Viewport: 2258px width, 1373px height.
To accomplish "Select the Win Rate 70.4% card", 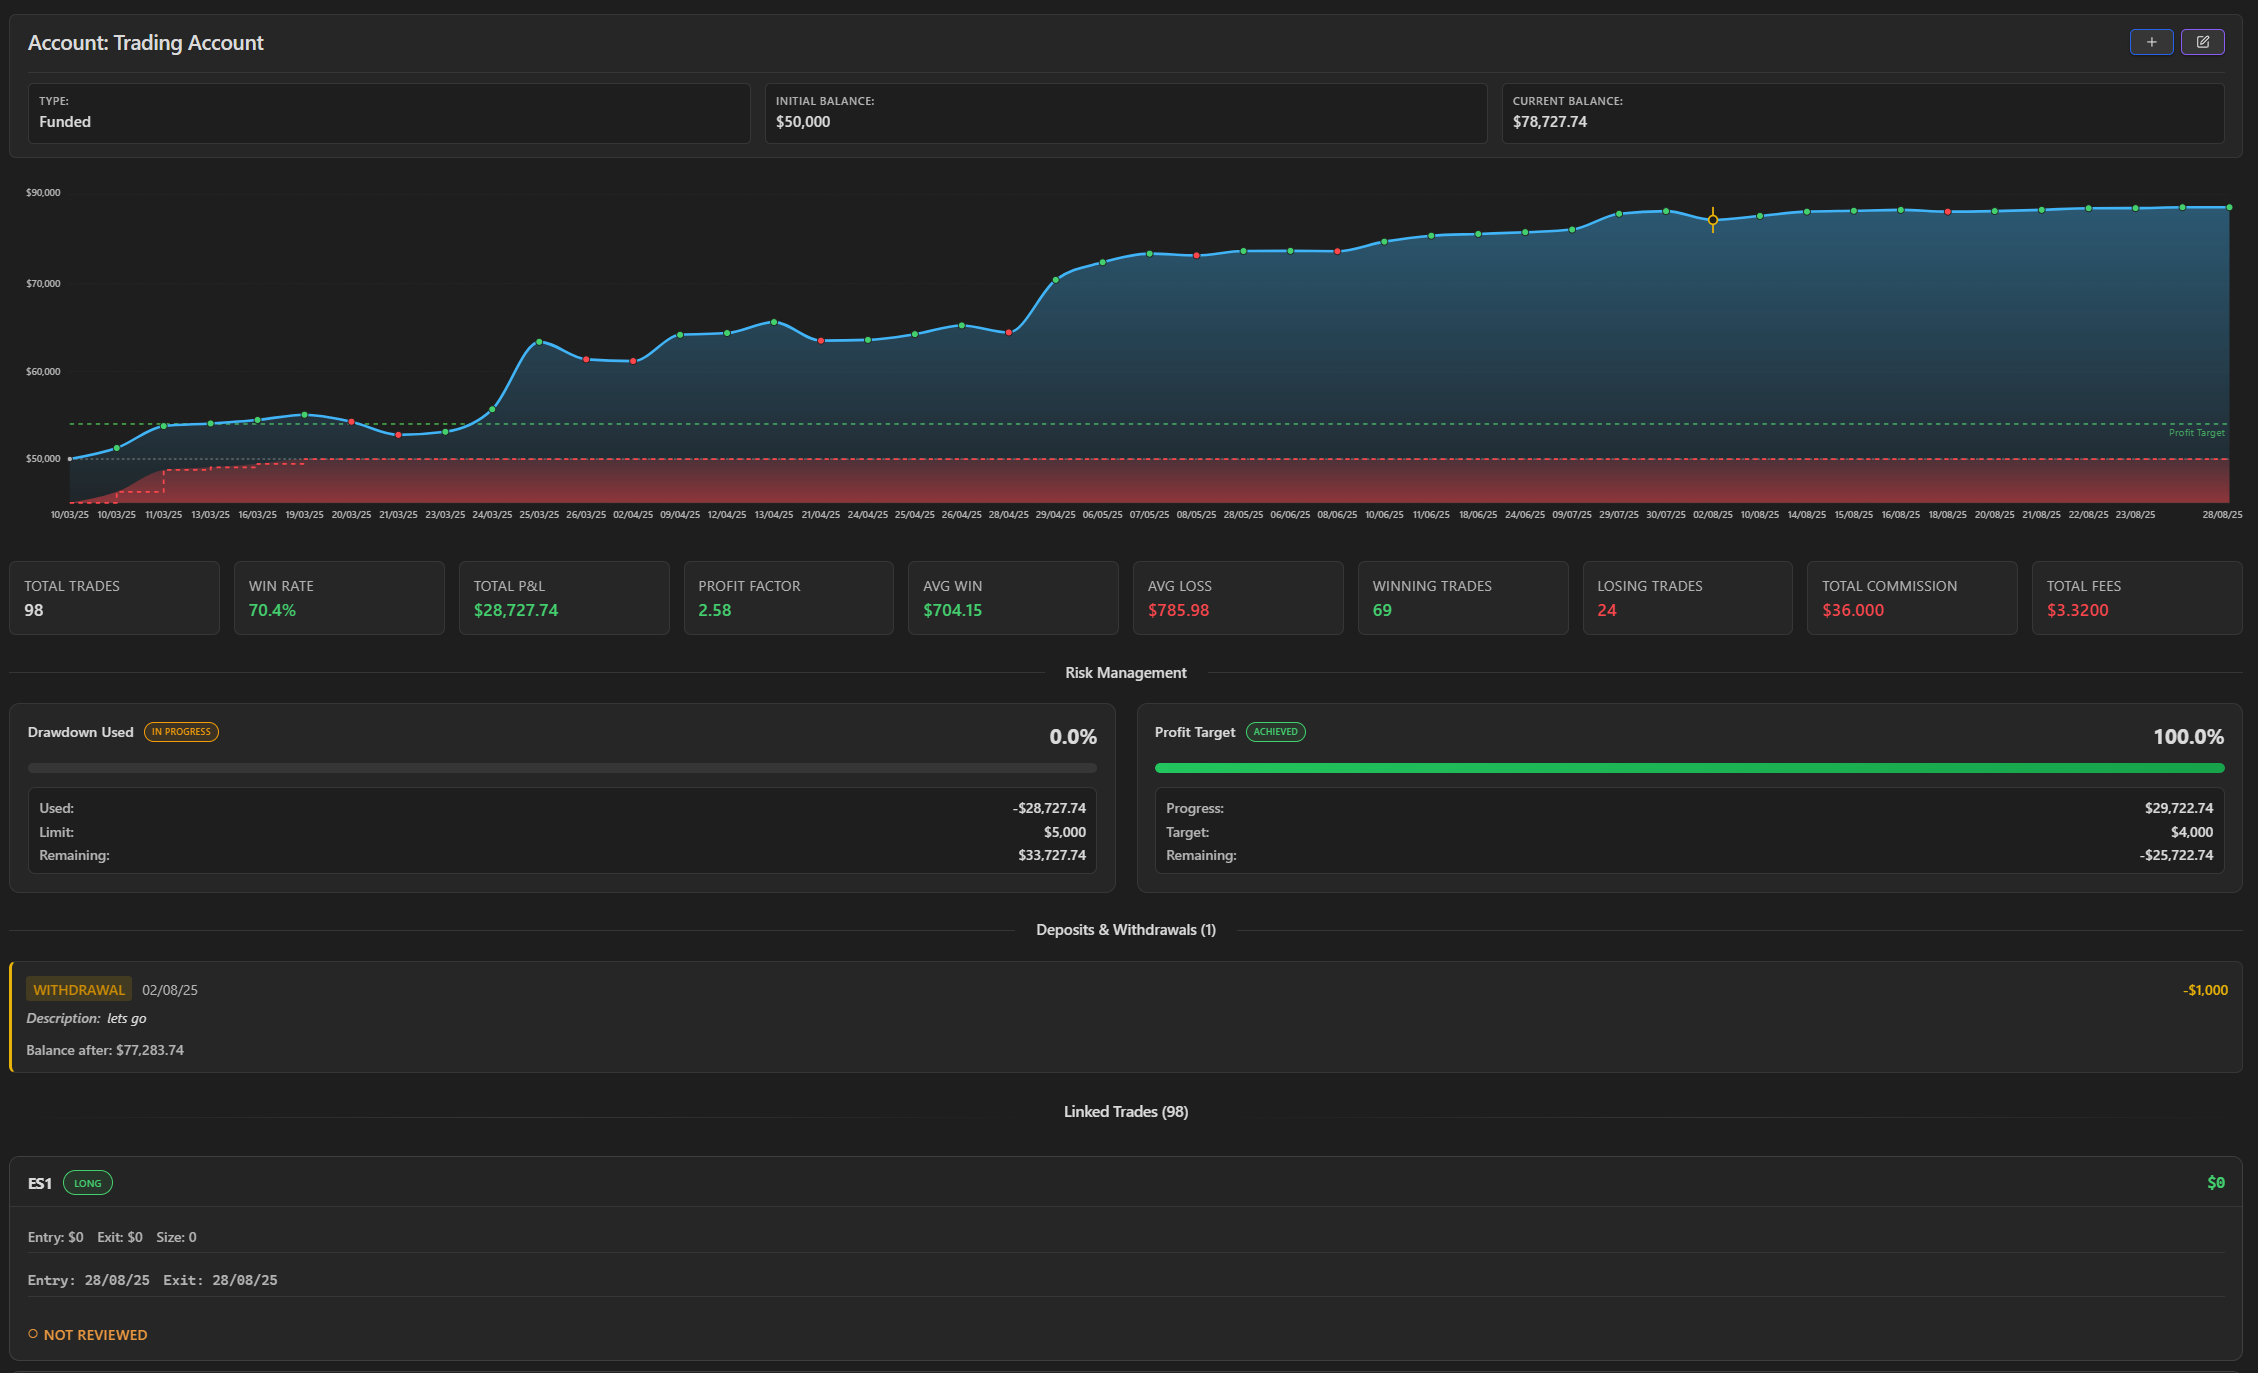I will click(x=339, y=598).
